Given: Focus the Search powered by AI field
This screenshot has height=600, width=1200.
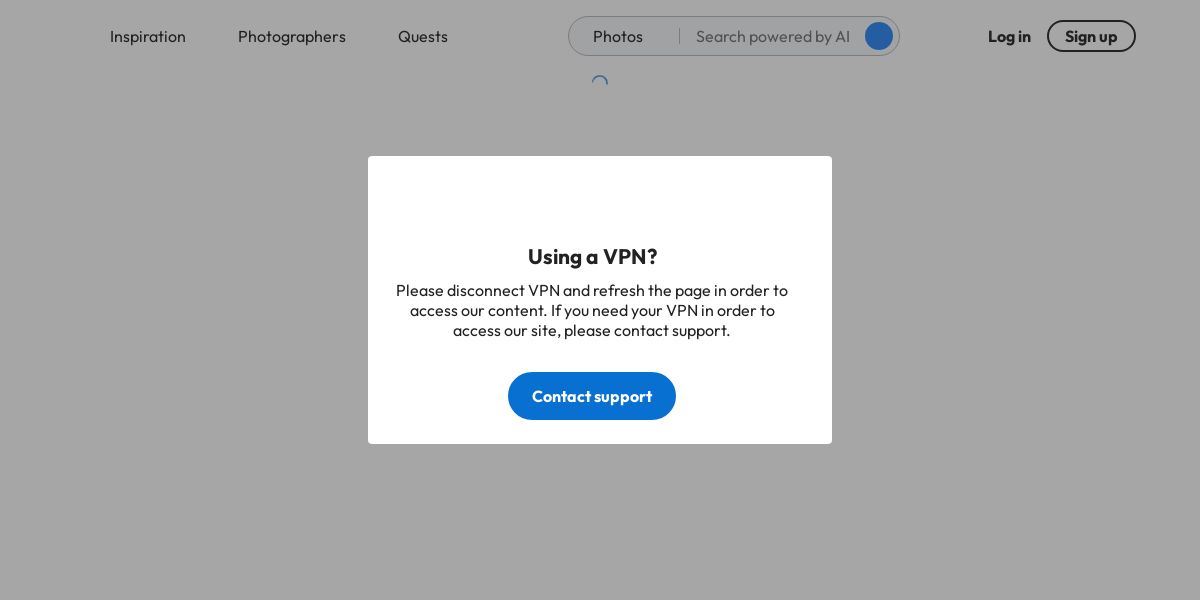Looking at the screenshot, I should [773, 36].
